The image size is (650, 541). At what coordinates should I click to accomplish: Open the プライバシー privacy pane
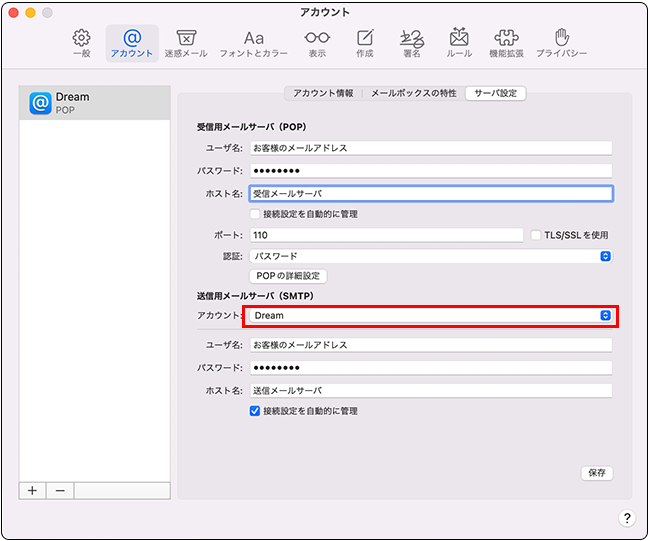coord(561,43)
